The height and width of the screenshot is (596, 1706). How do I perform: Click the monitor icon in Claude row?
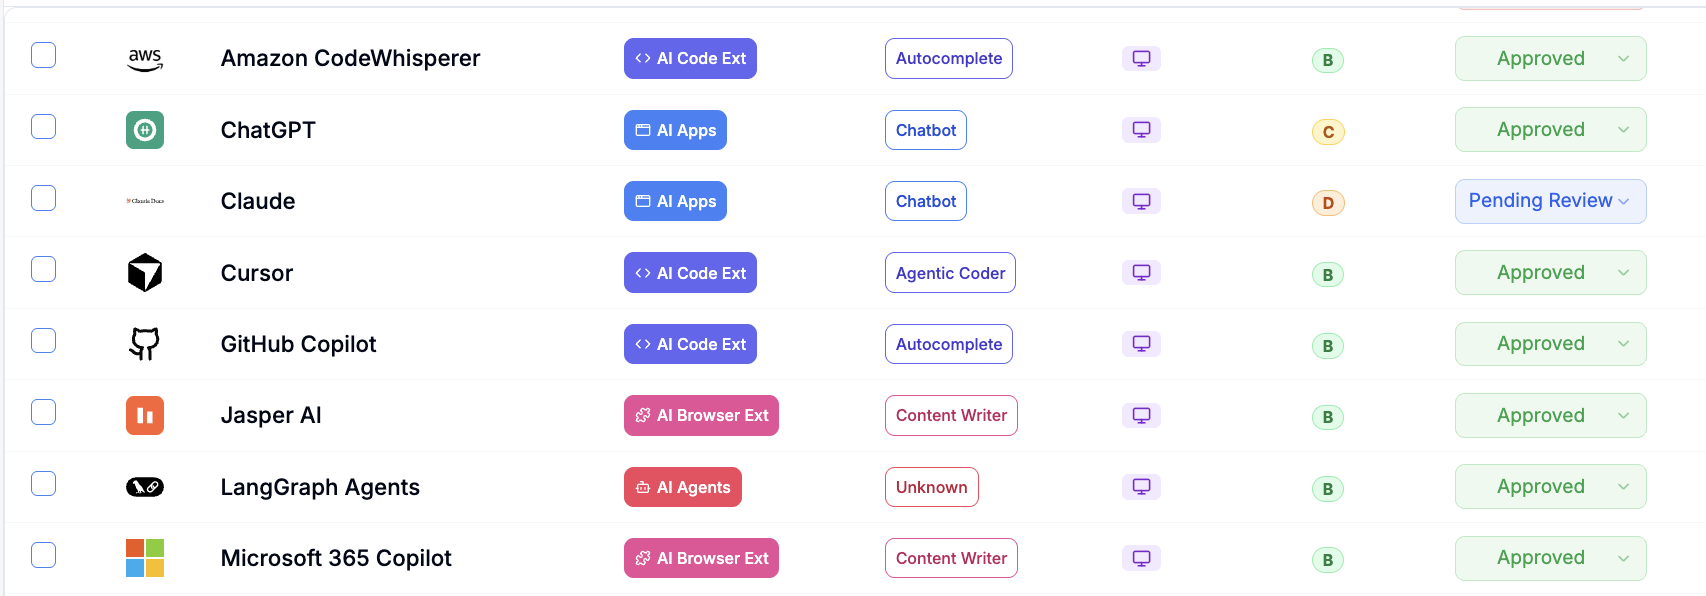[x=1141, y=201]
